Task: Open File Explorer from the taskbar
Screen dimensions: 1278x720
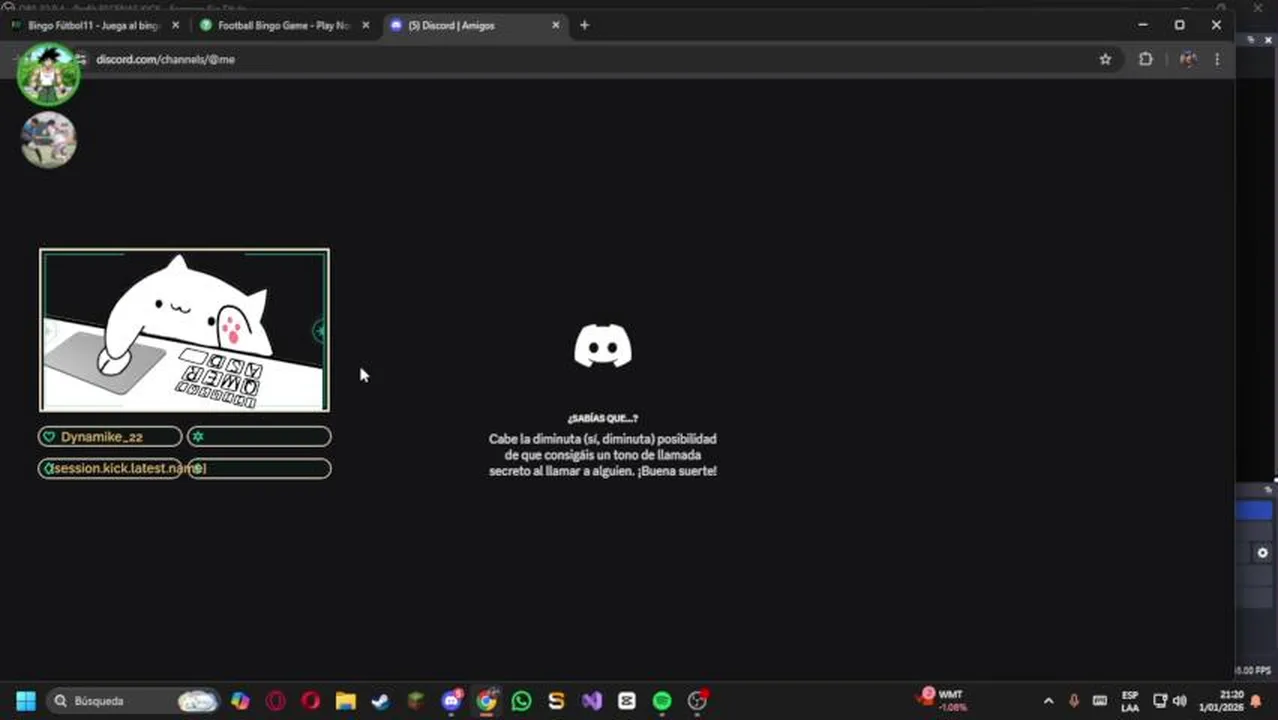Action: pyautogui.click(x=345, y=701)
